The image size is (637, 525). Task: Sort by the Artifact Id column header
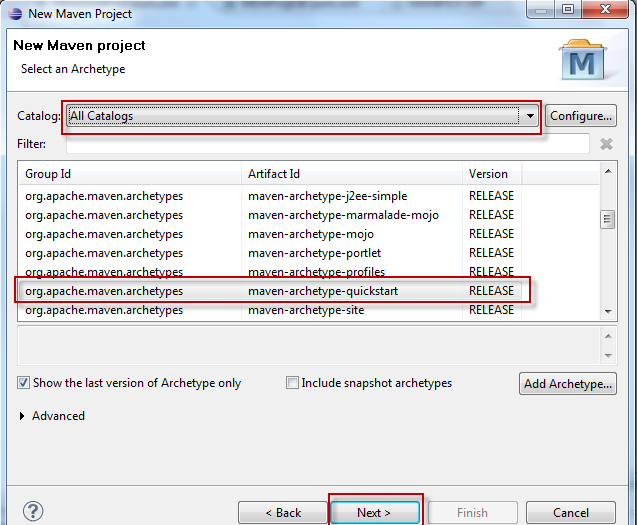352,174
